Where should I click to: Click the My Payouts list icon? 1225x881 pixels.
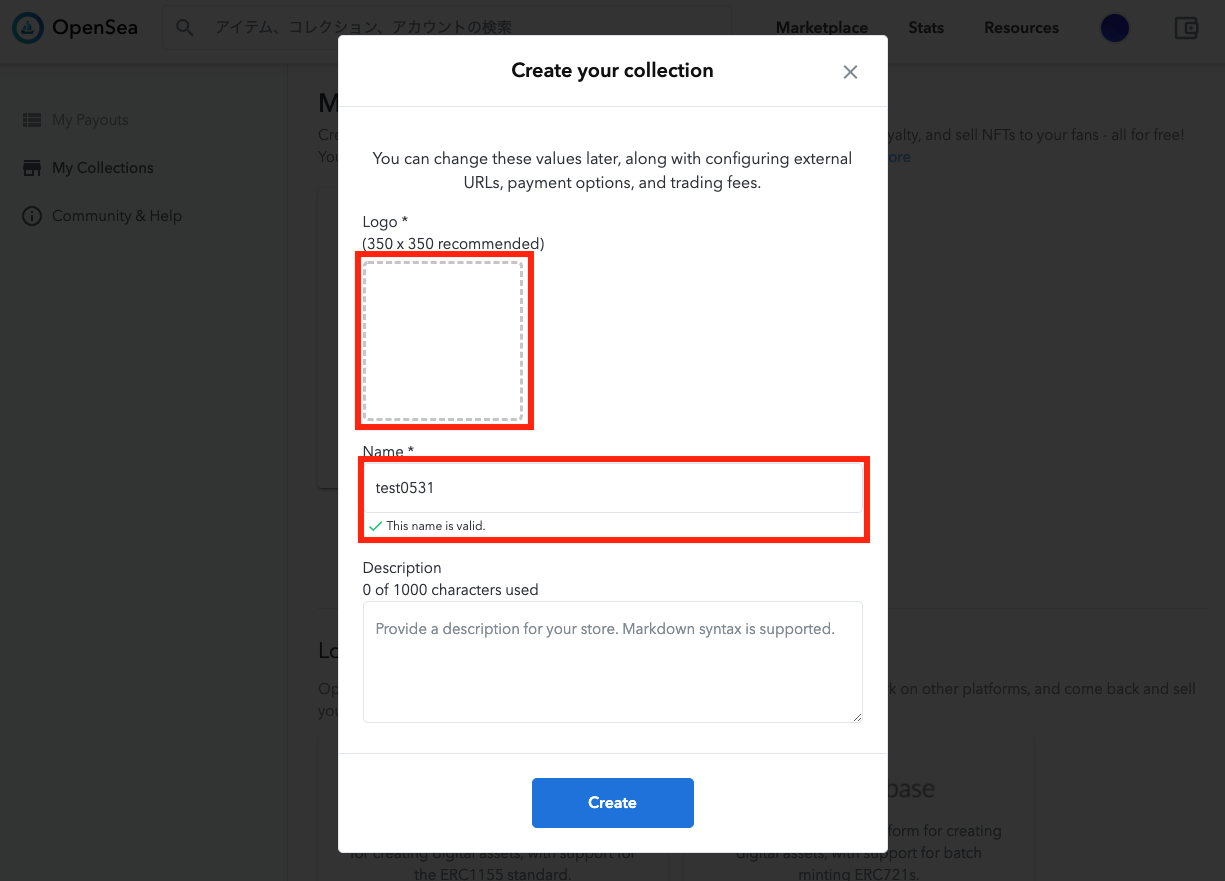coord(32,120)
